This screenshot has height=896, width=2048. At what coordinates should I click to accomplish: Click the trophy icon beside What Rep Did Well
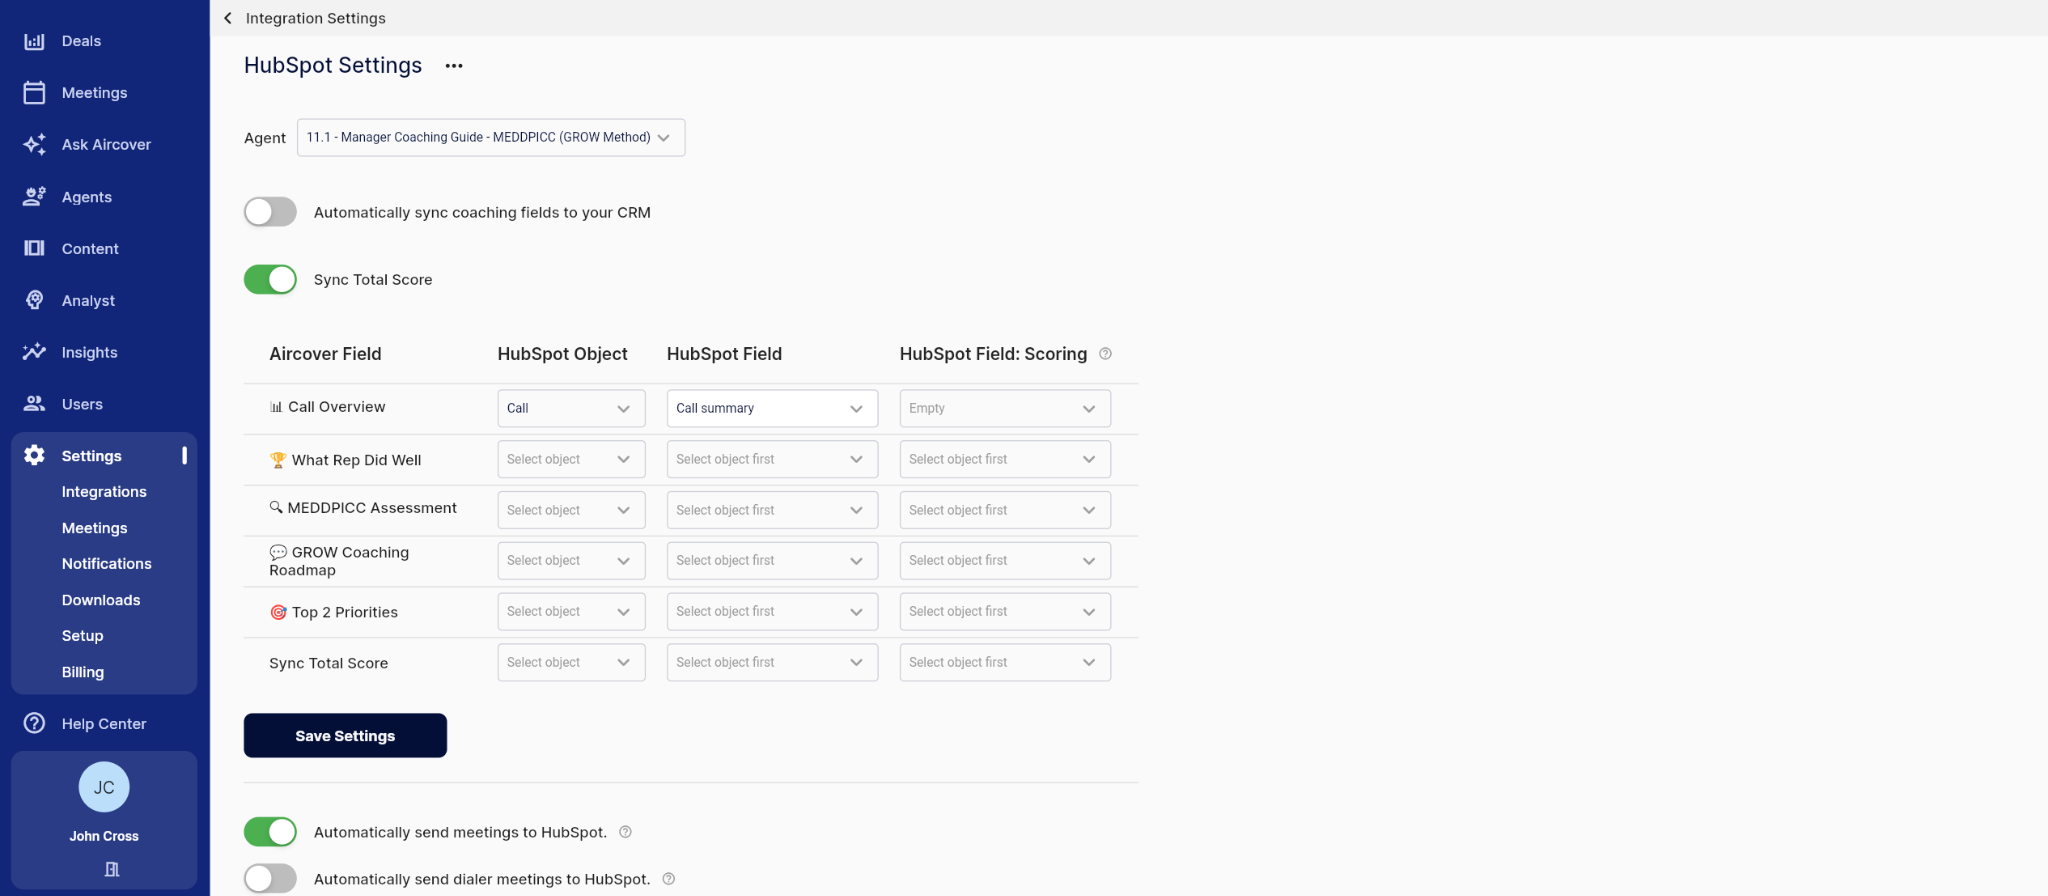click(278, 460)
